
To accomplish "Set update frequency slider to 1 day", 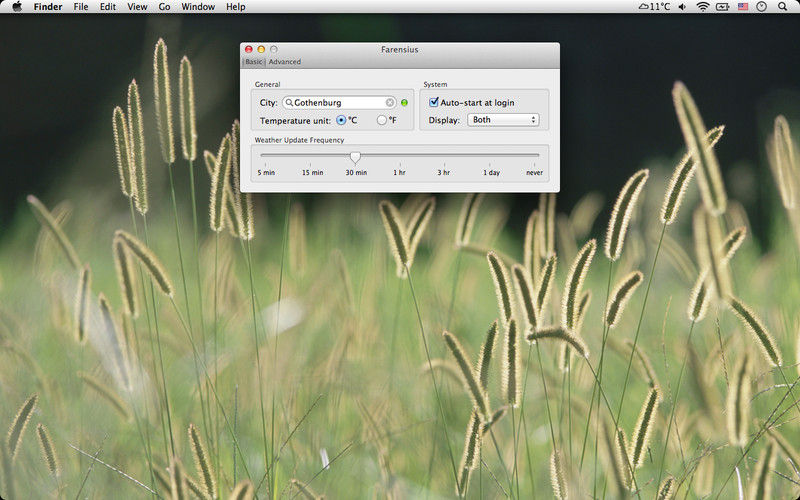I will coord(491,172).
